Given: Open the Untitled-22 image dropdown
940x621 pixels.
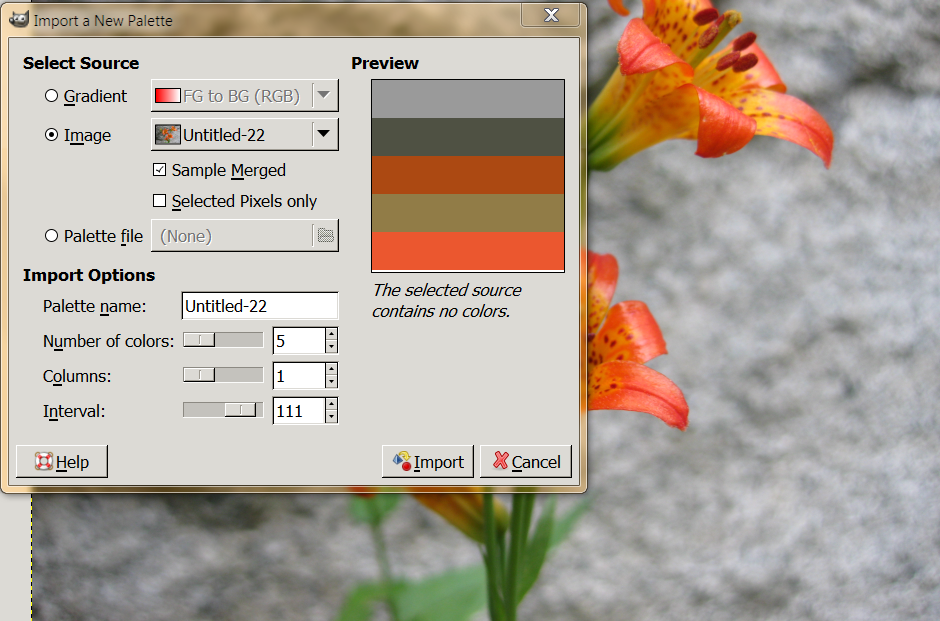Looking at the screenshot, I should tap(245, 135).
